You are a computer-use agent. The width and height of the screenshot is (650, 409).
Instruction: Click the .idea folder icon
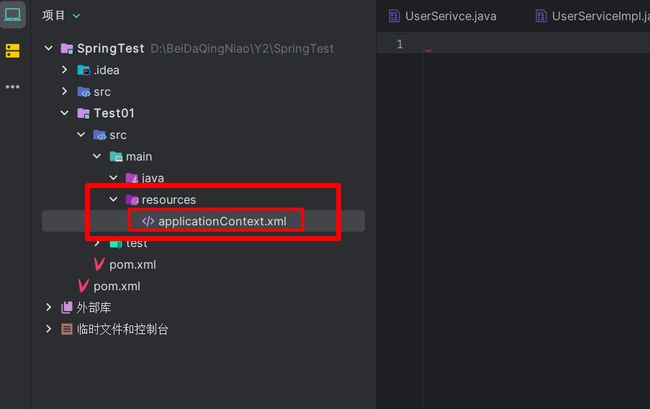click(x=83, y=70)
